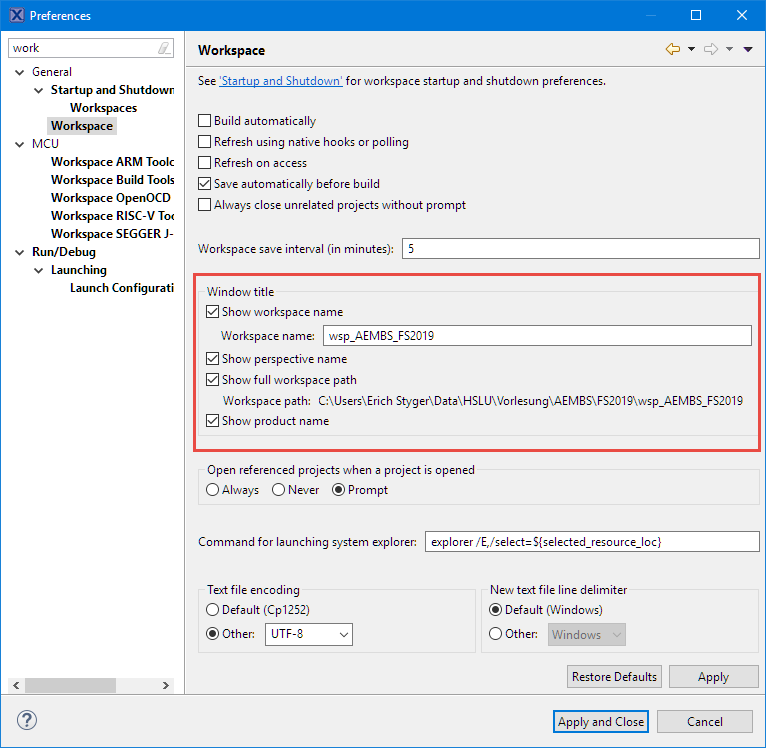Screen dimensions: 766x748
Task: Click the eraser icon to clear the filter
Action: 165,48
